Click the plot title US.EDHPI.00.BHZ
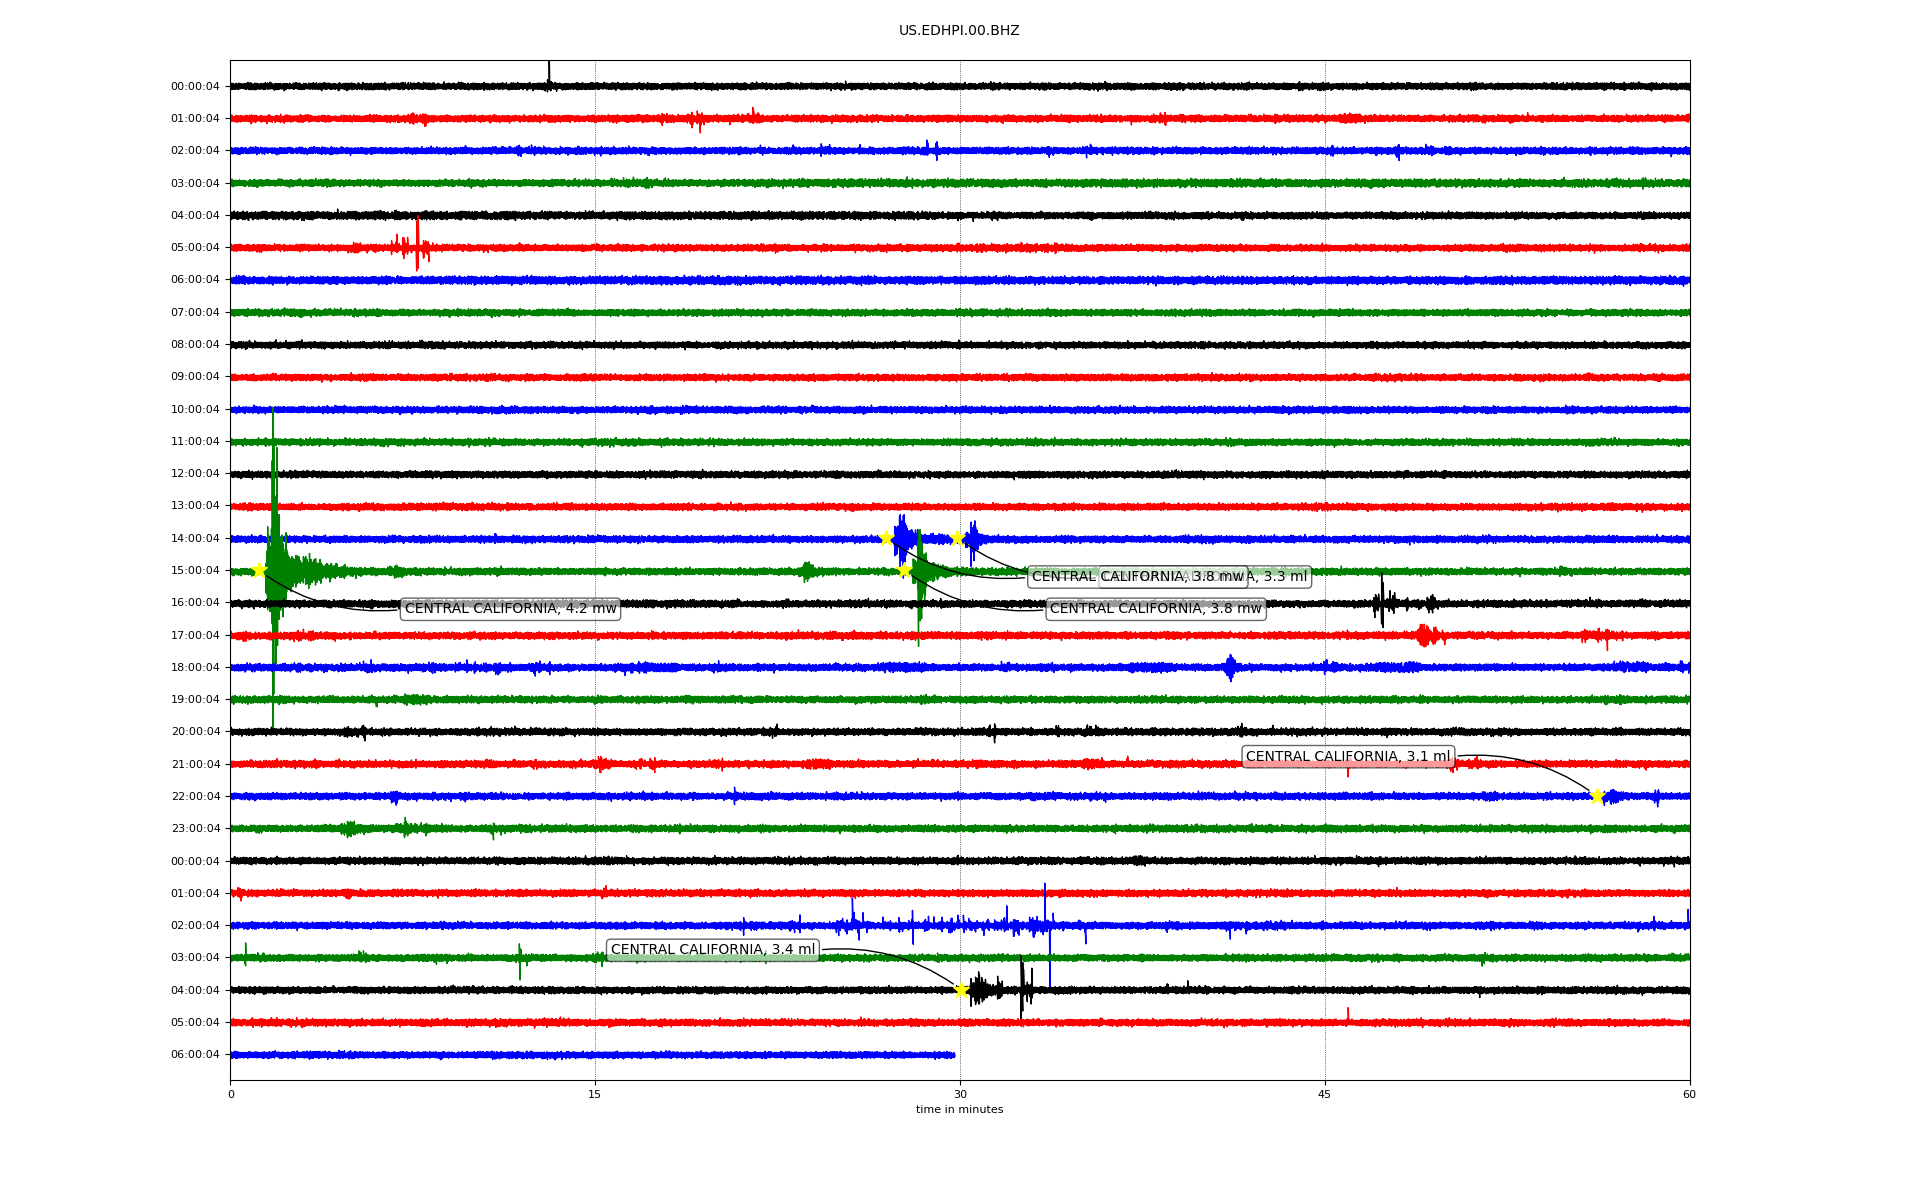The image size is (1920, 1200). (959, 31)
